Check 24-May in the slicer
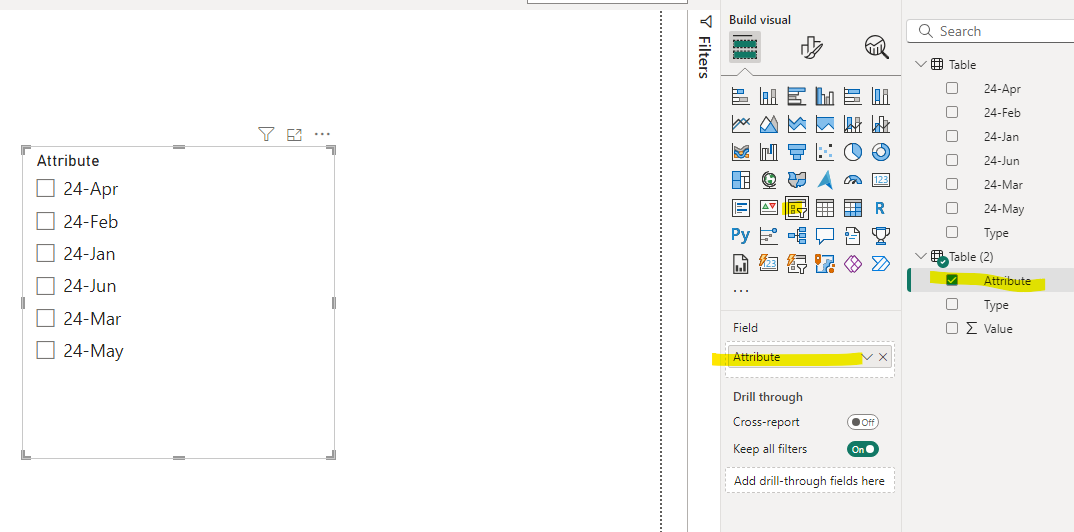Screen dimensions: 1074x532 tap(45, 351)
